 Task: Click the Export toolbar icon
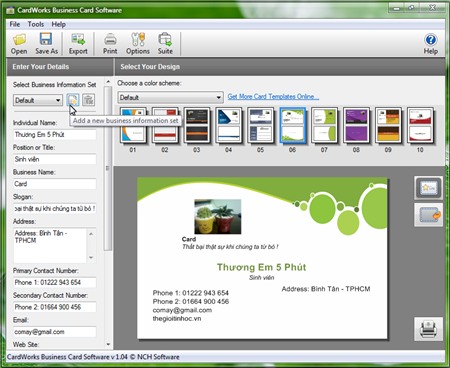click(x=78, y=44)
